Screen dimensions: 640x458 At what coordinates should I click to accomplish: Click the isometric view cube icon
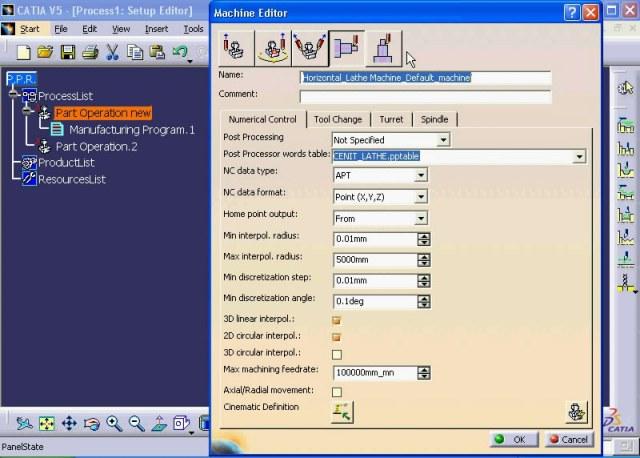pyautogui.click(x=181, y=424)
